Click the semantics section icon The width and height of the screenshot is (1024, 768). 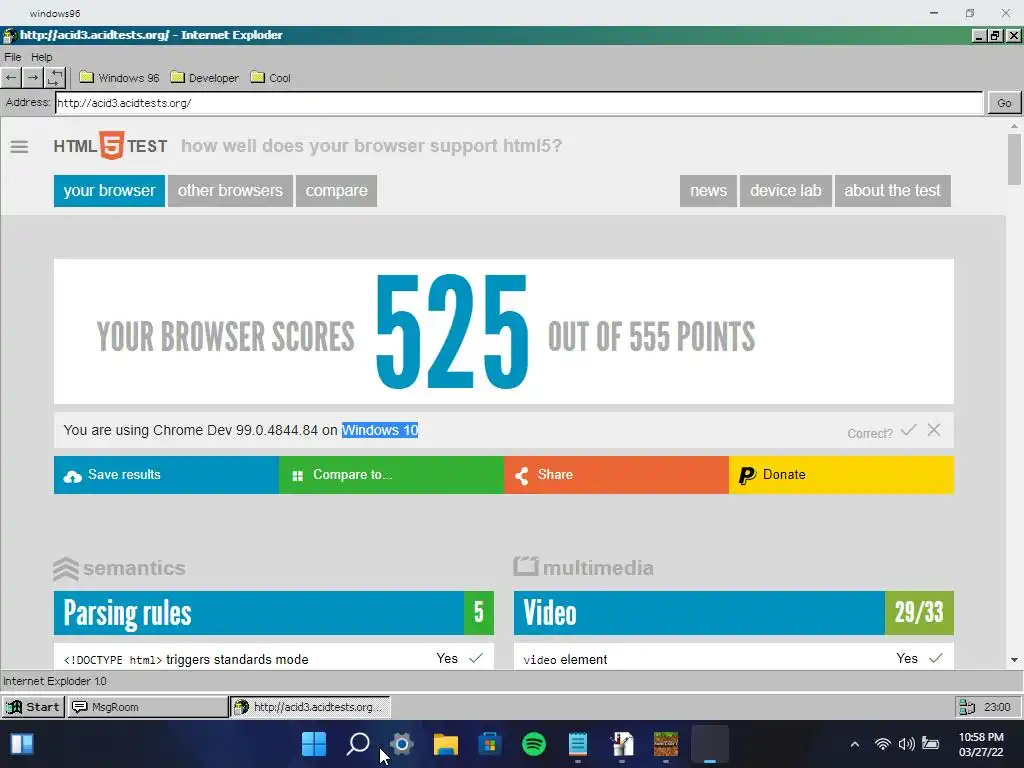coord(65,568)
